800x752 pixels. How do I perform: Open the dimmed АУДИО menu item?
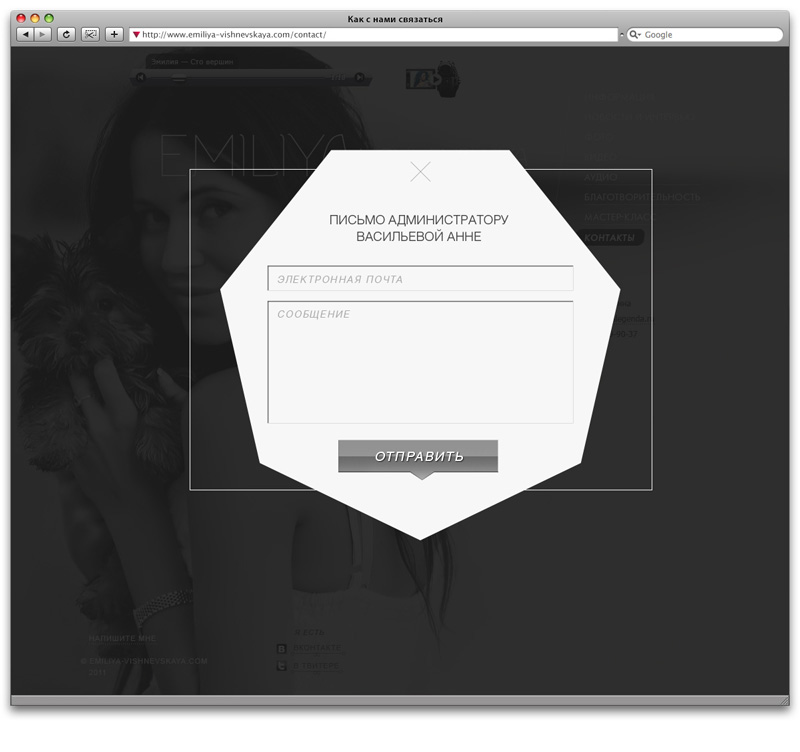point(601,177)
